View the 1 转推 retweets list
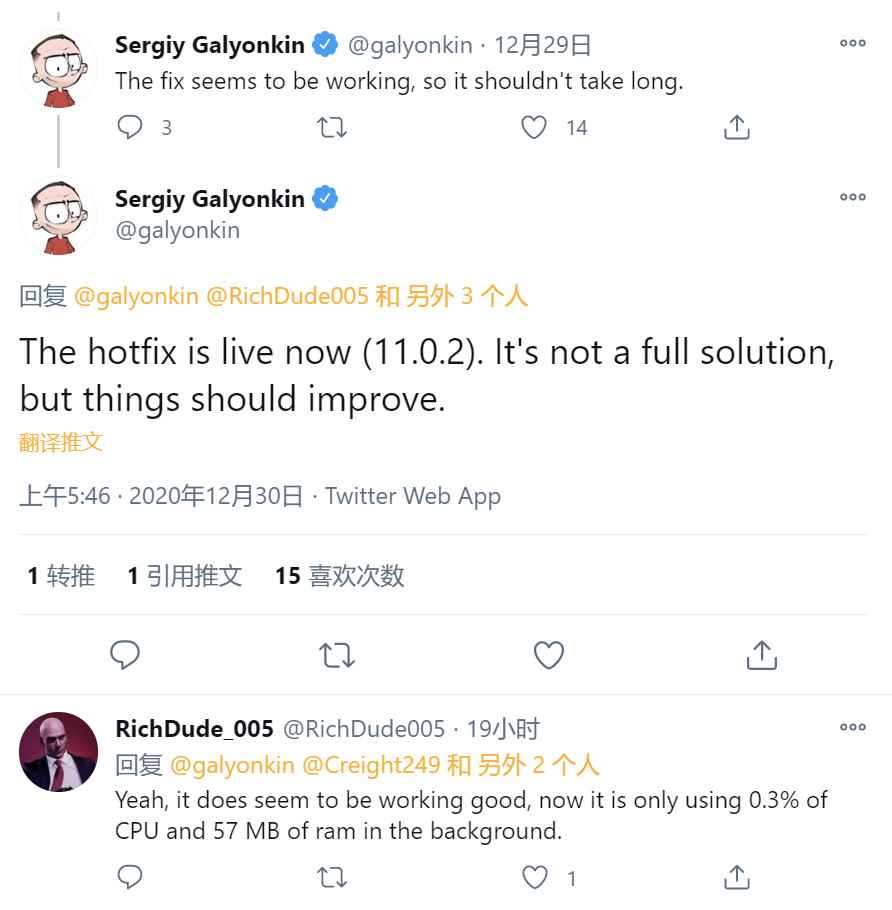 pyautogui.click(x=61, y=576)
